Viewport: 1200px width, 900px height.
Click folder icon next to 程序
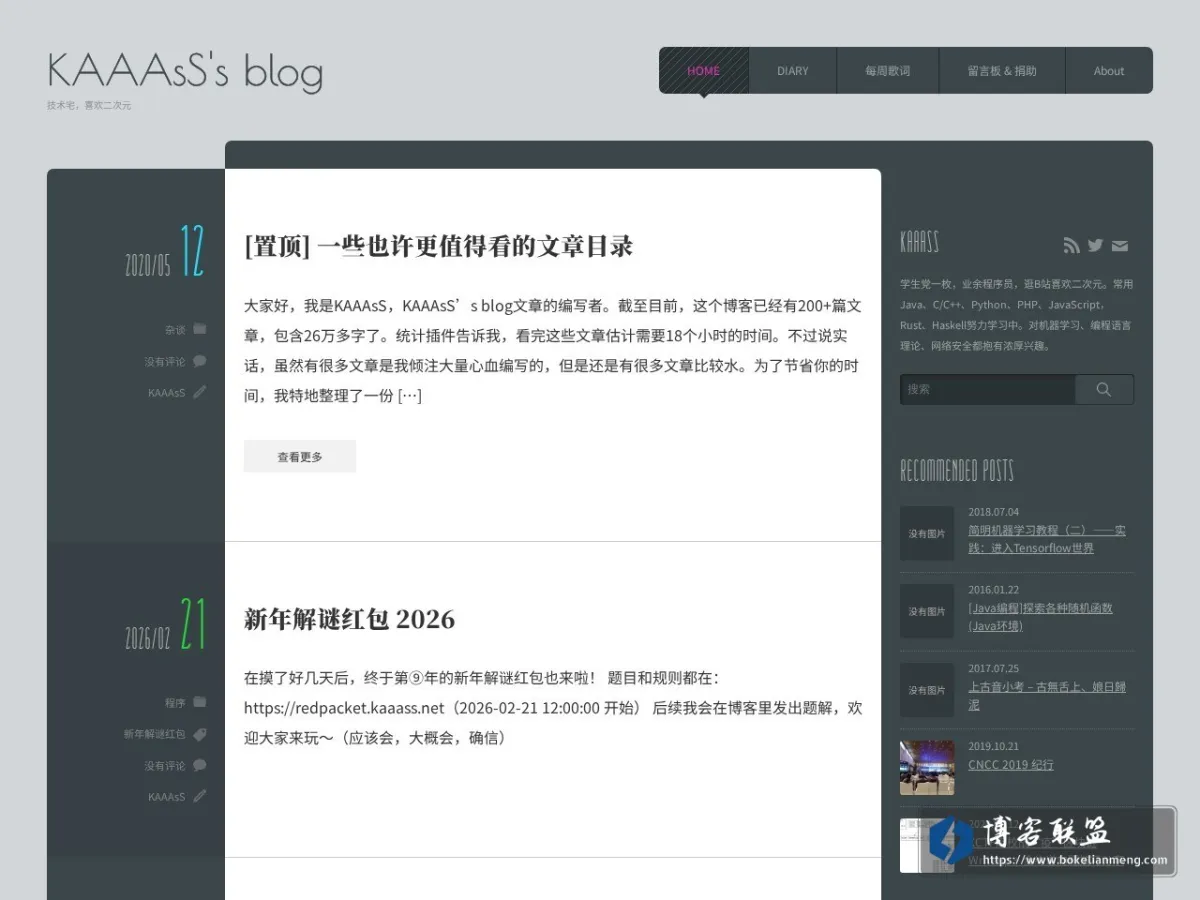pyautogui.click(x=200, y=702)
